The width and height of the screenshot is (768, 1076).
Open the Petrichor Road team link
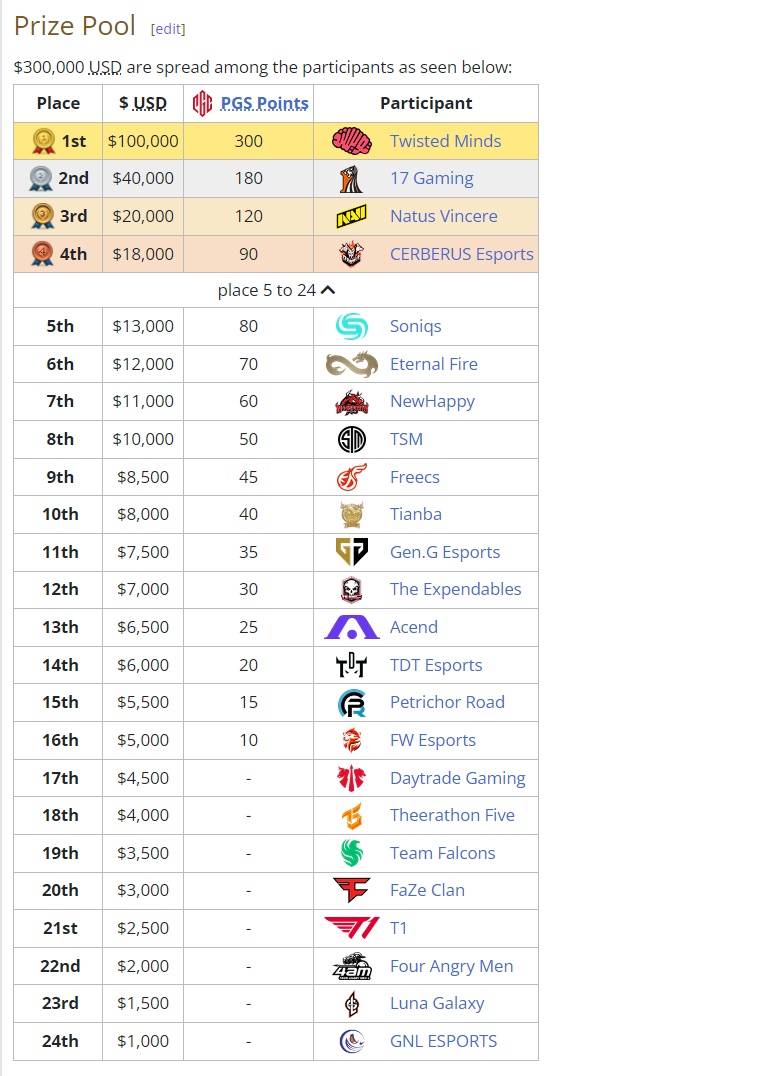[447, 702]
